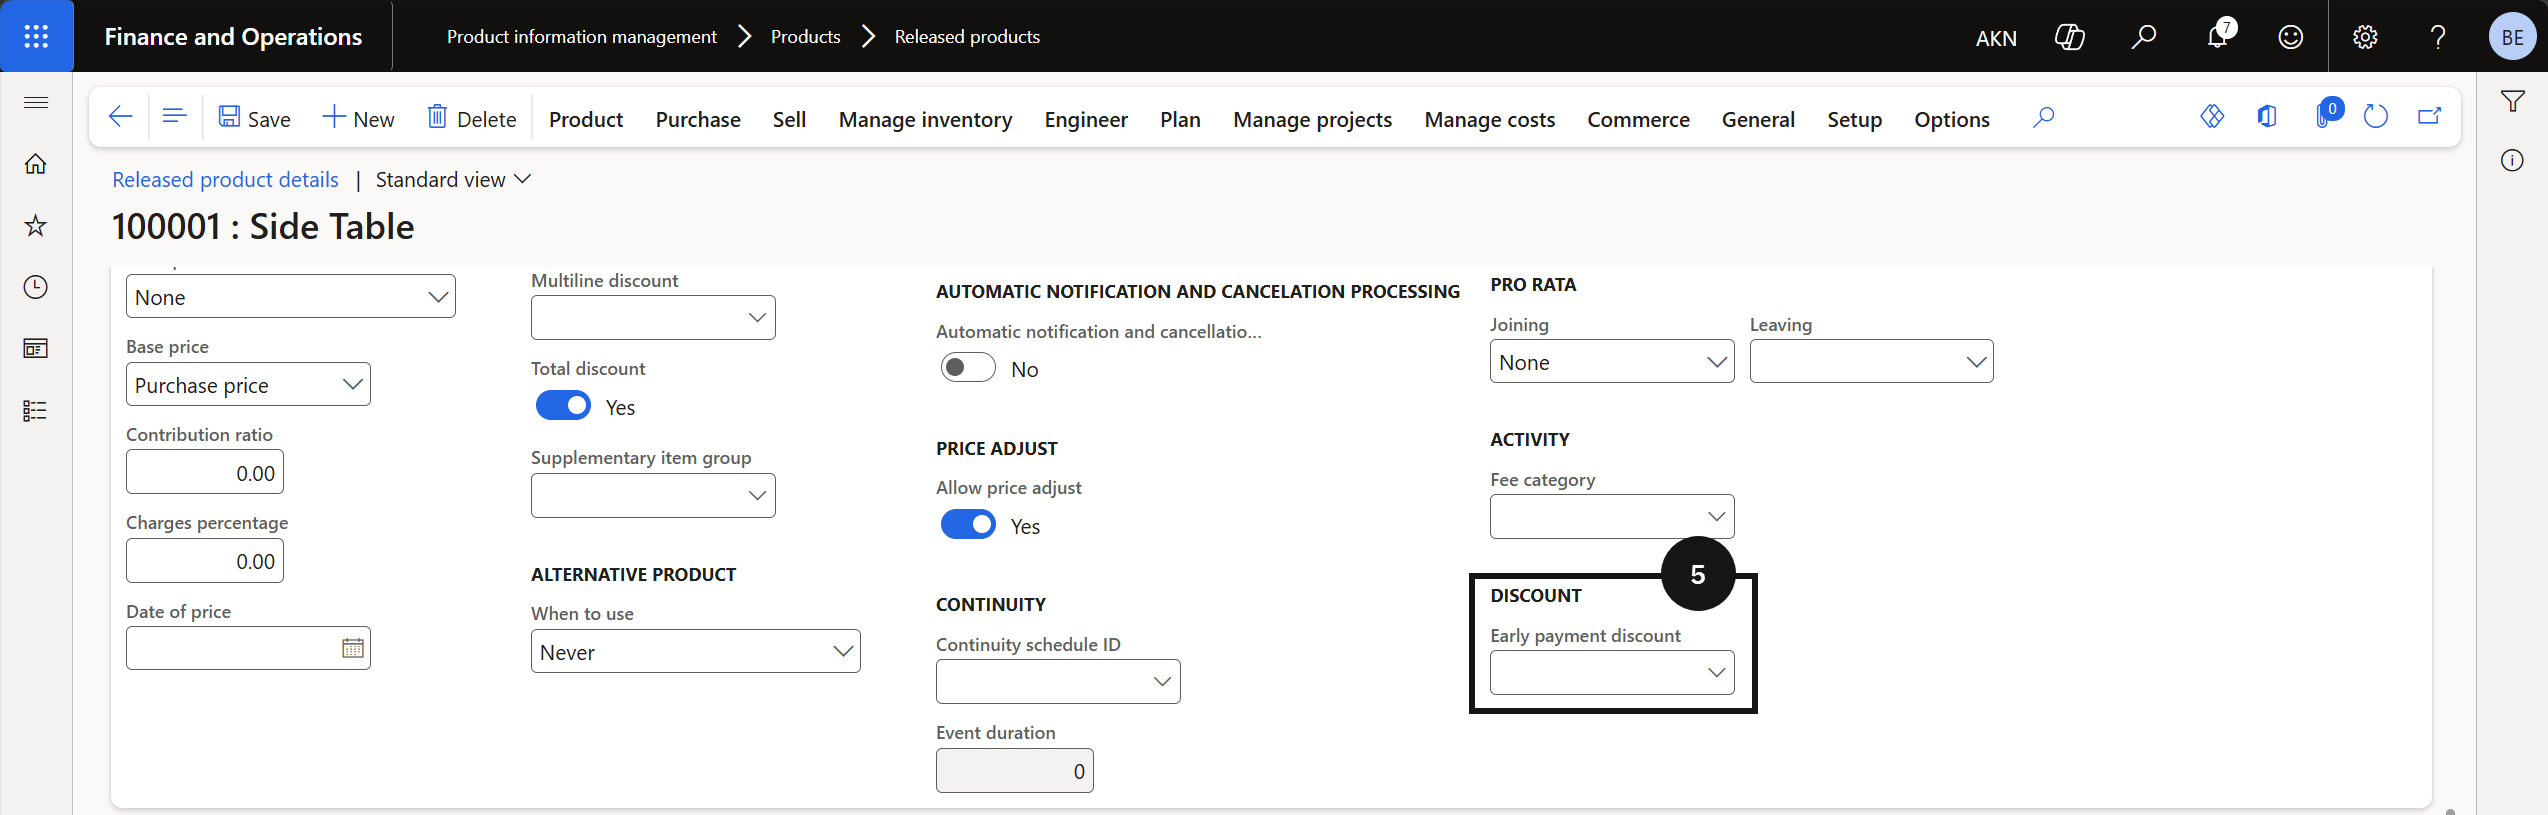Open the app launcher waffle menu
Screen dimensions: 2548x815
pyautogui.click(x=36, y=36)
